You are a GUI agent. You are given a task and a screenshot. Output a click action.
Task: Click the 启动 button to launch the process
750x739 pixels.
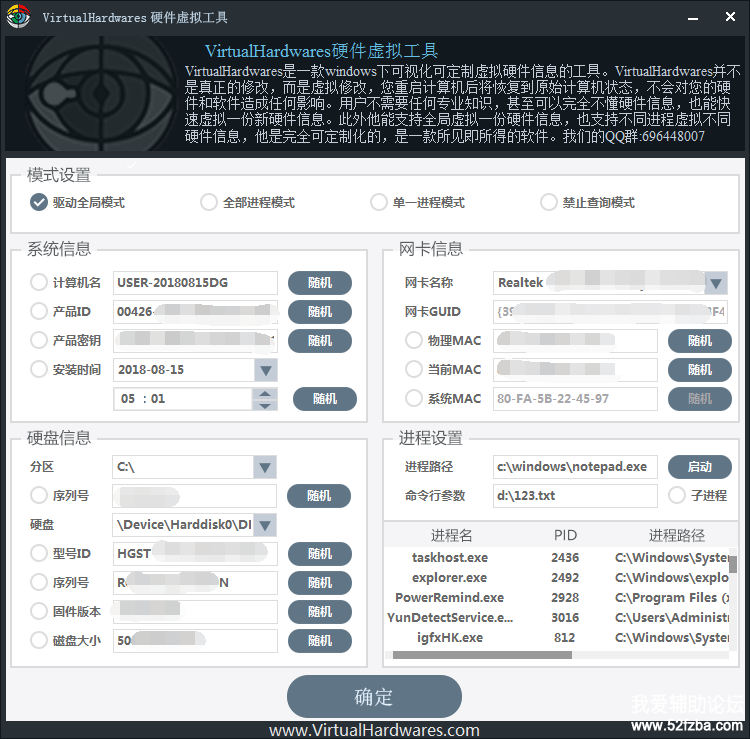coord(700,467)
